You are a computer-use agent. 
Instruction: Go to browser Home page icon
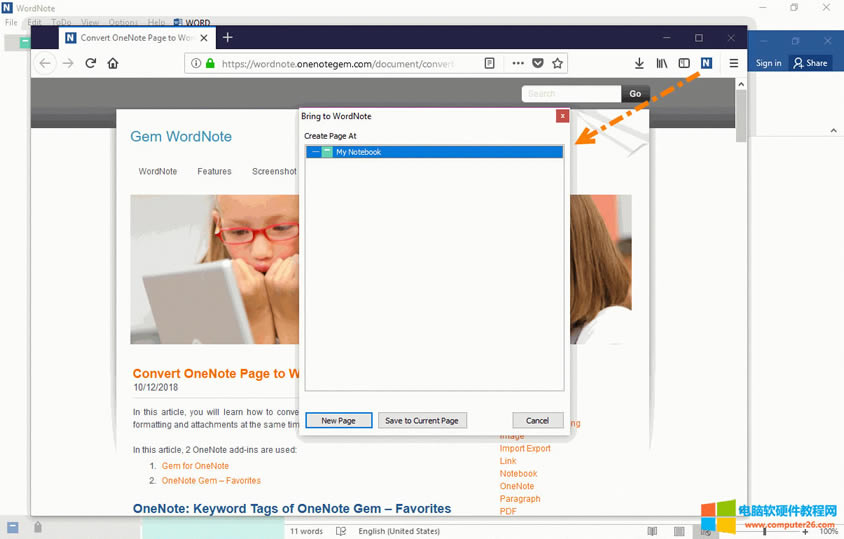[112, 64]
